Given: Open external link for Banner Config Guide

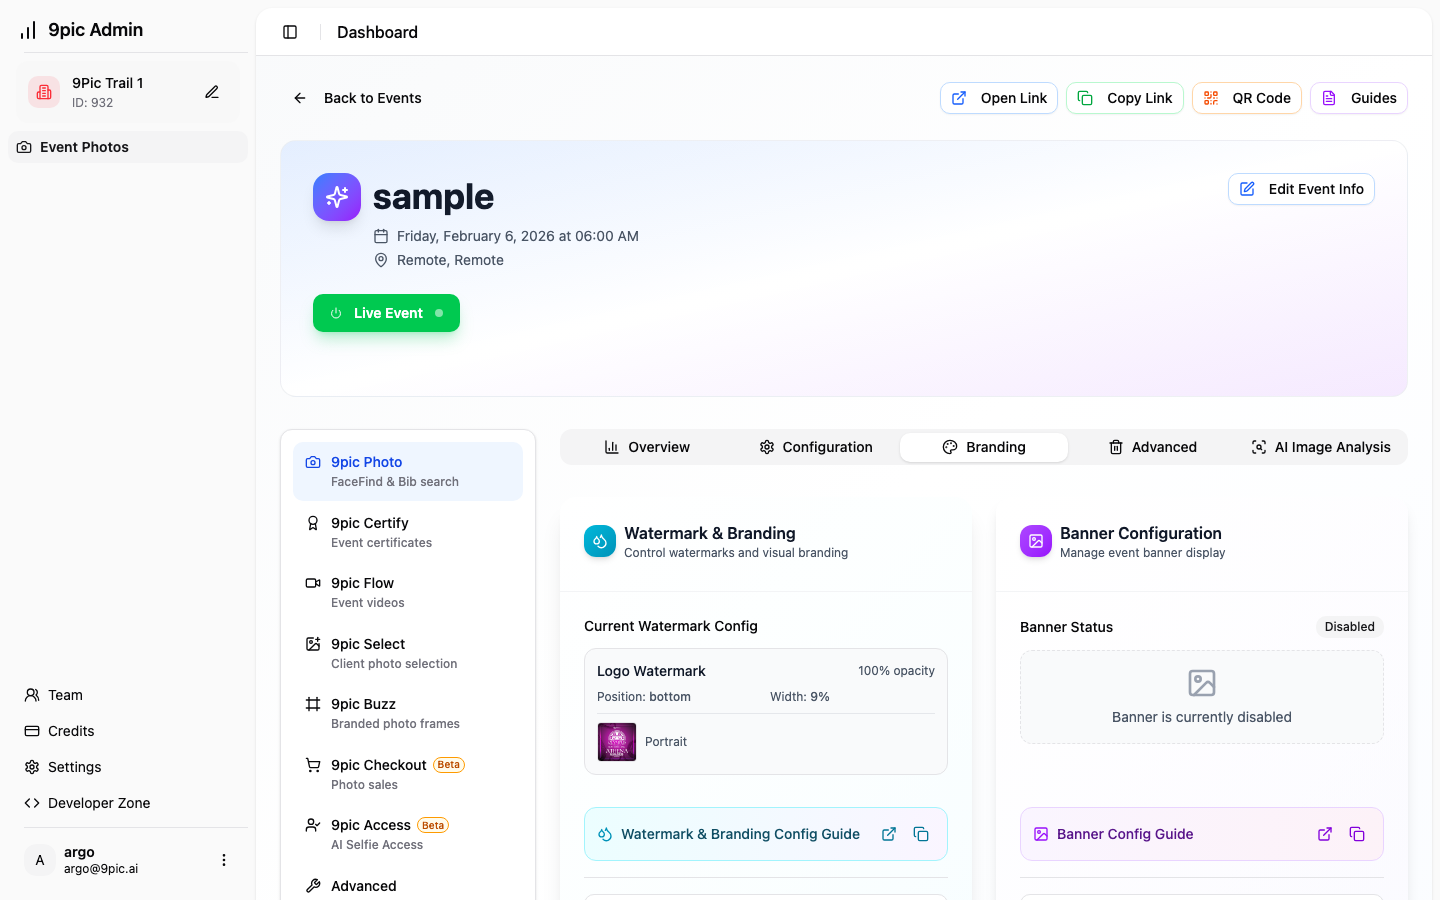Looking at the screenshot, I should tap(1324, 834).
